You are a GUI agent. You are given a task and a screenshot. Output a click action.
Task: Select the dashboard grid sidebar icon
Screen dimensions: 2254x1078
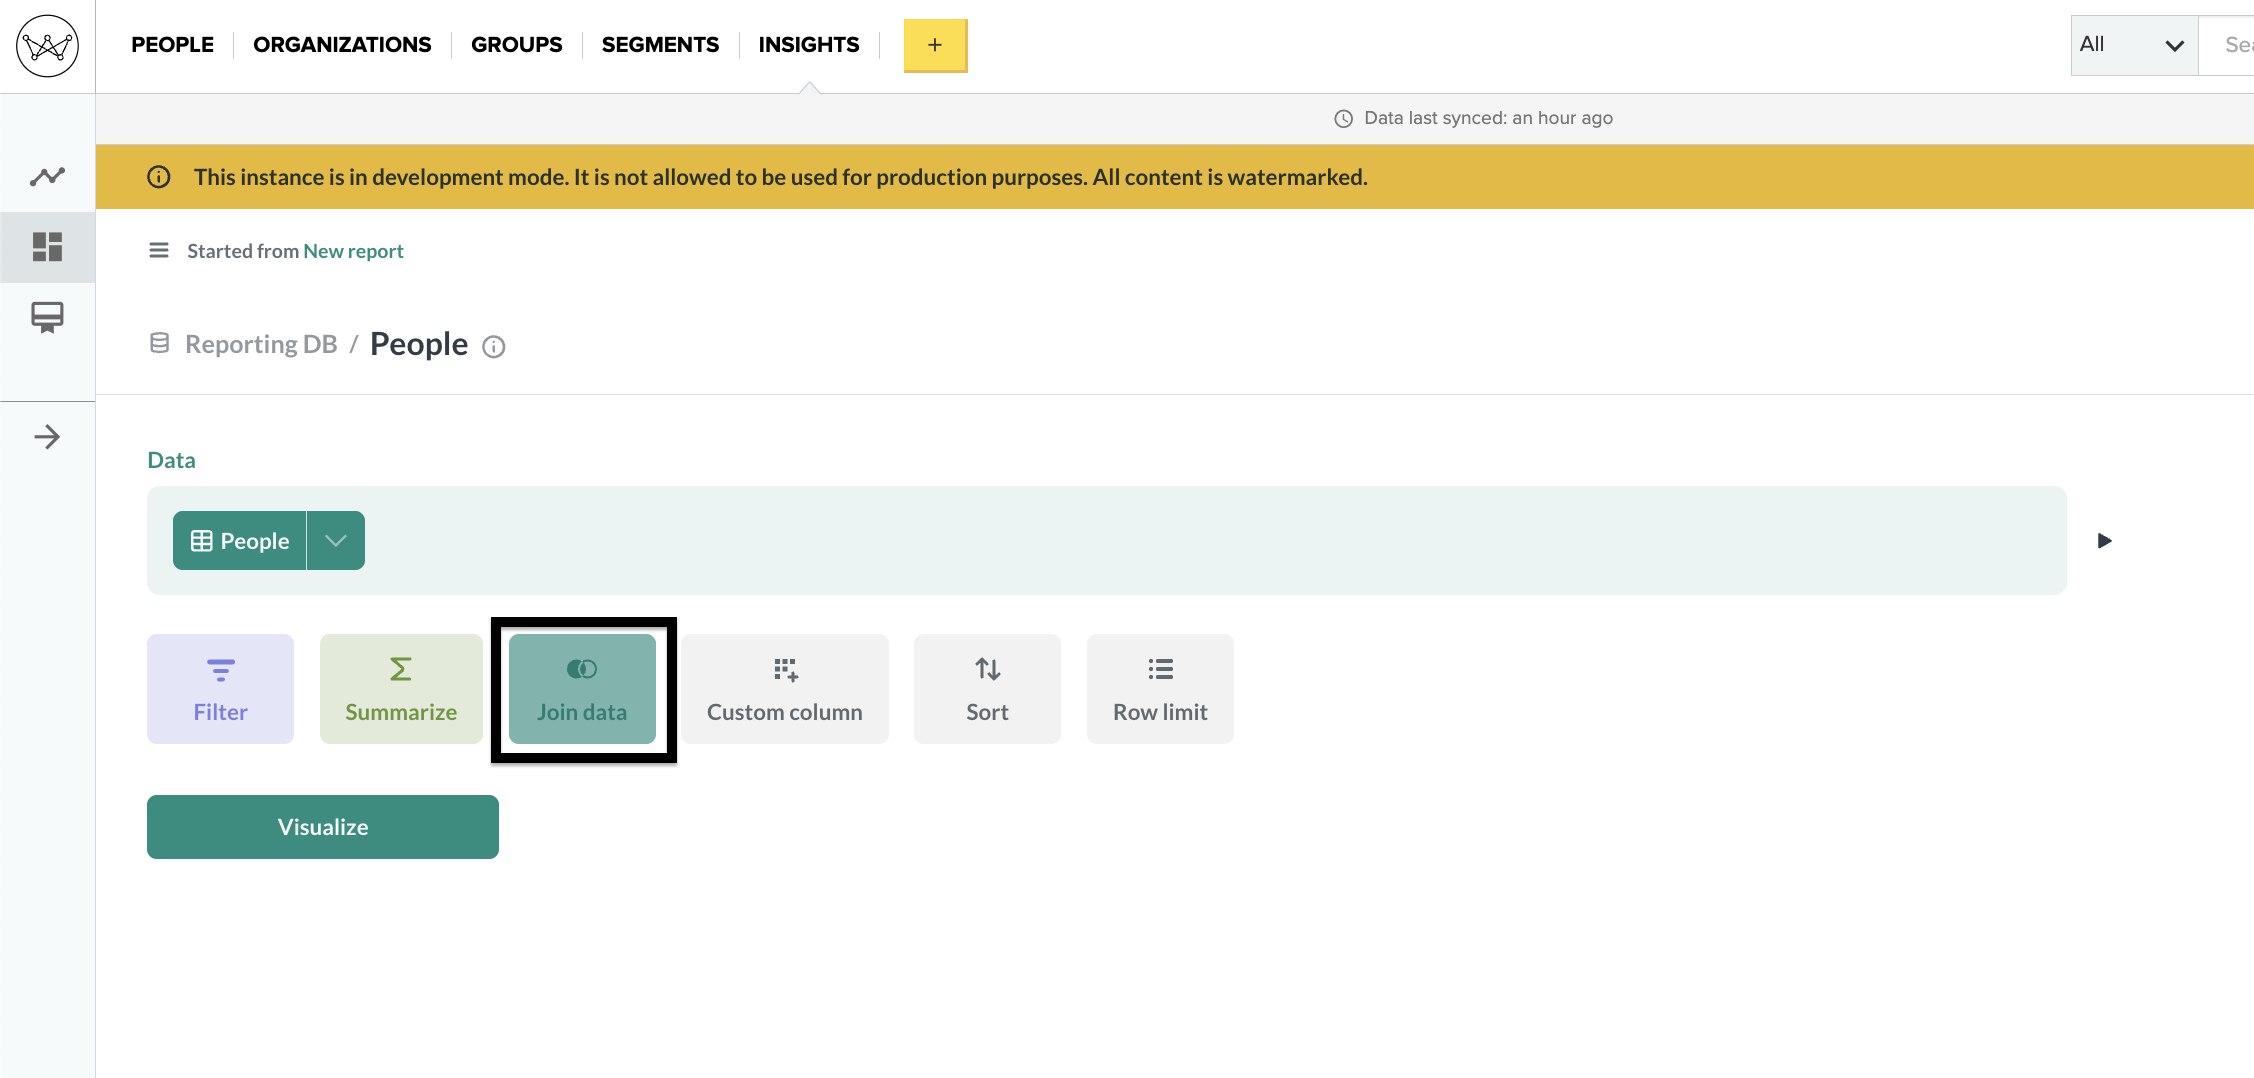pos(47,247)
